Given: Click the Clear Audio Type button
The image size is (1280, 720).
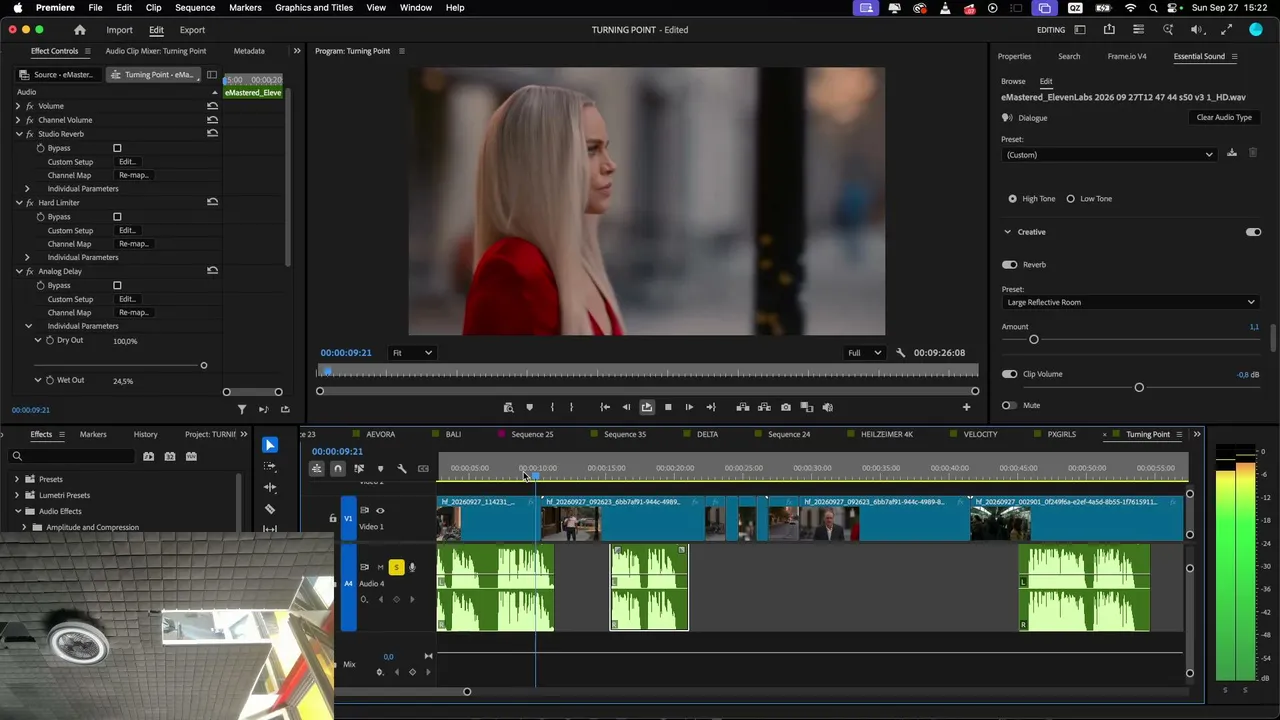Looking at the screenshot, I should 1224,118.
